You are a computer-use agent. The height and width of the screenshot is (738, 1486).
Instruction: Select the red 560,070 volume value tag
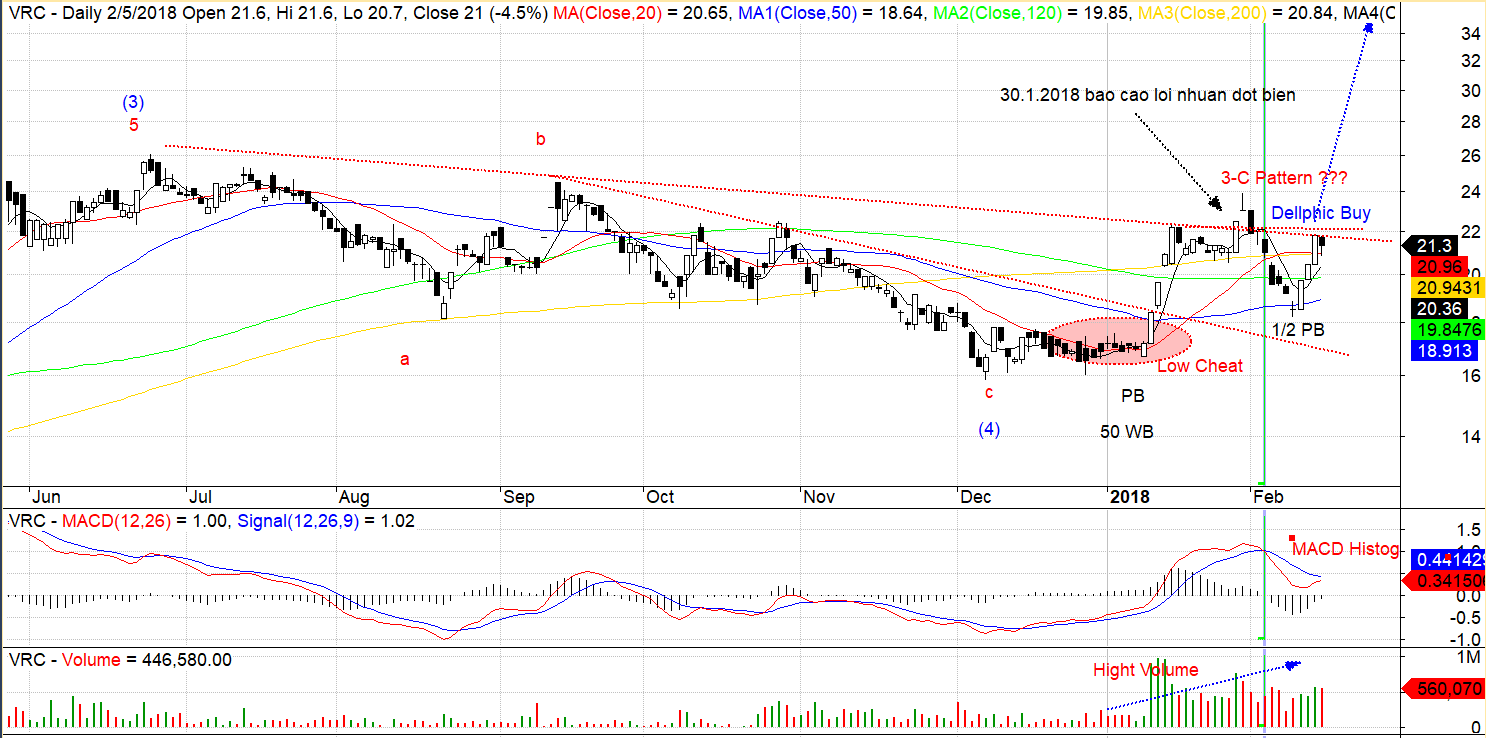click(x=1443, y=688)
